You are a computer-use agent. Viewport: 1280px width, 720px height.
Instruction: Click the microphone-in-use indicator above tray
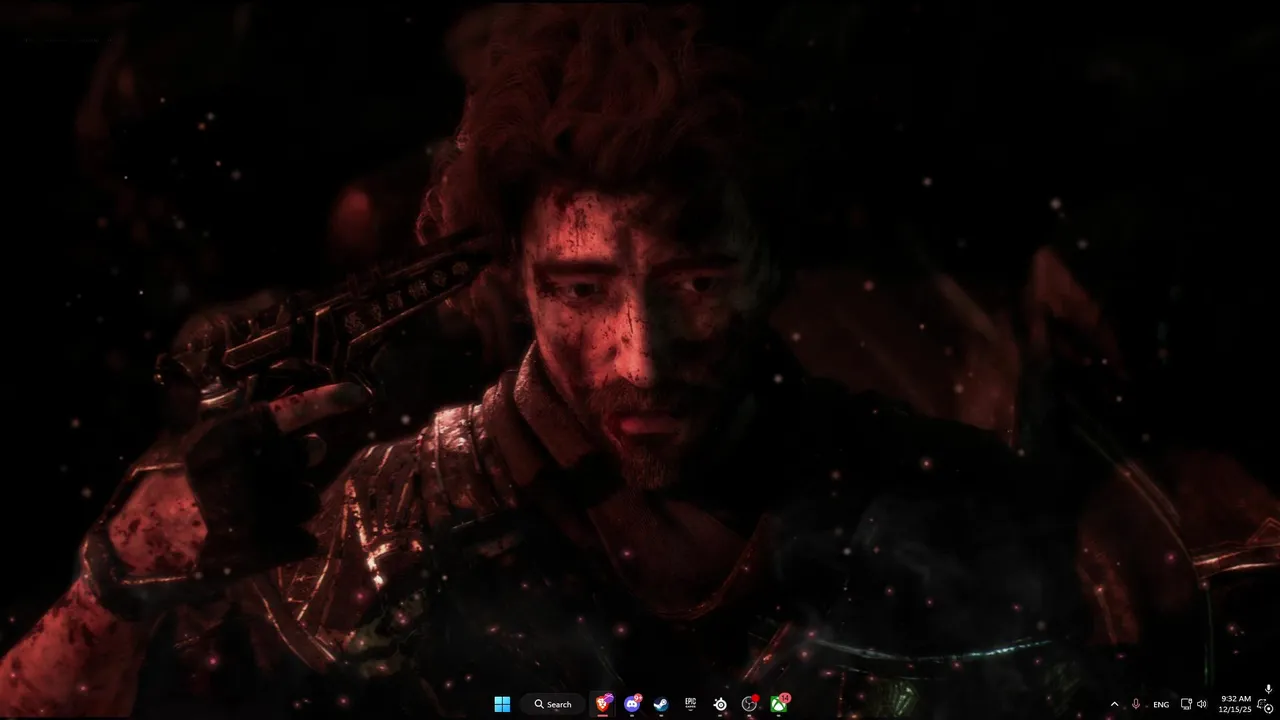[x=1269, y=689]
